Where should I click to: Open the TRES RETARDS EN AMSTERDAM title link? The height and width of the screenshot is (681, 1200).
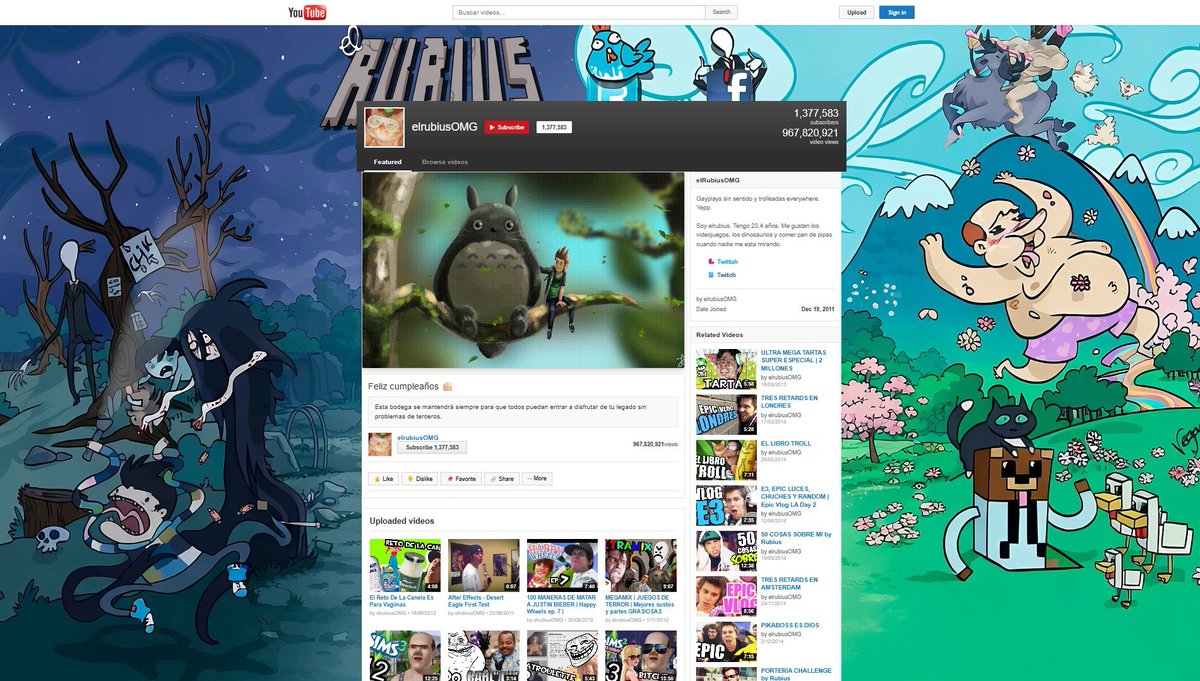(x=789, y=584)
